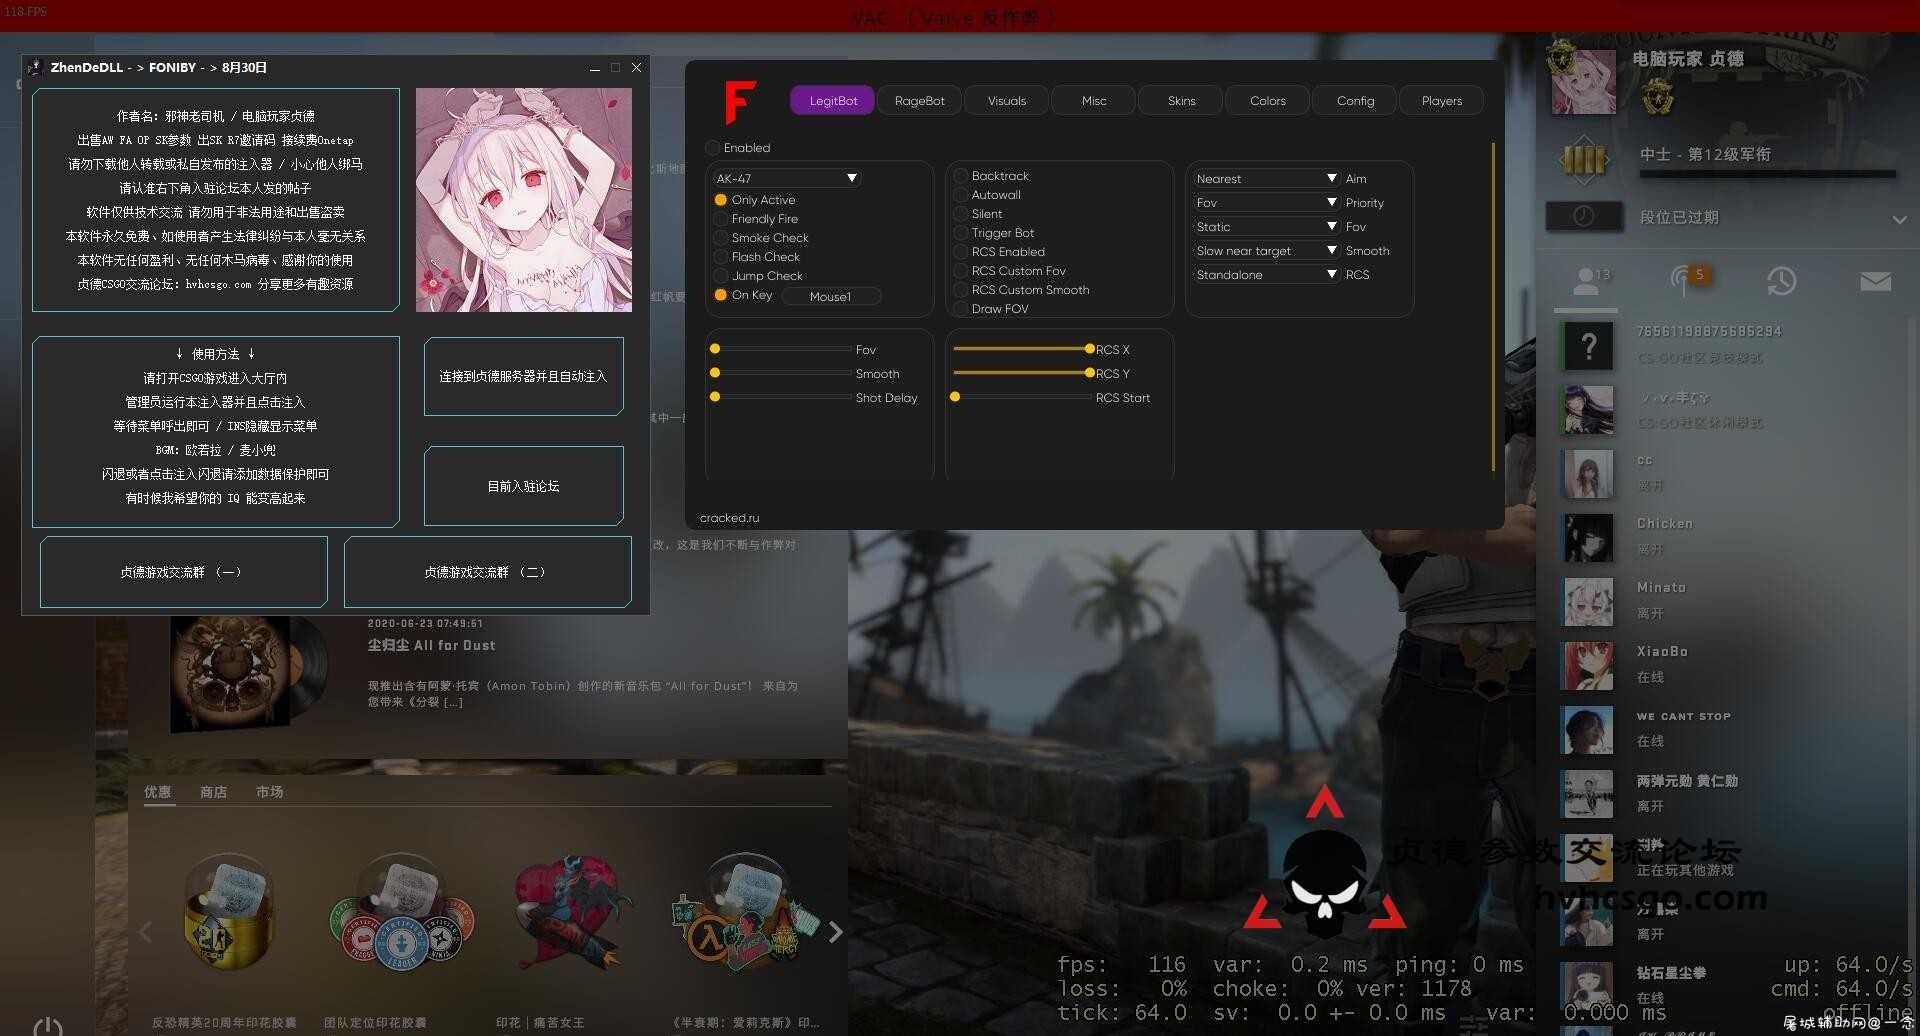Click the 目前入驻论坛 button

(x=524, y=486)
